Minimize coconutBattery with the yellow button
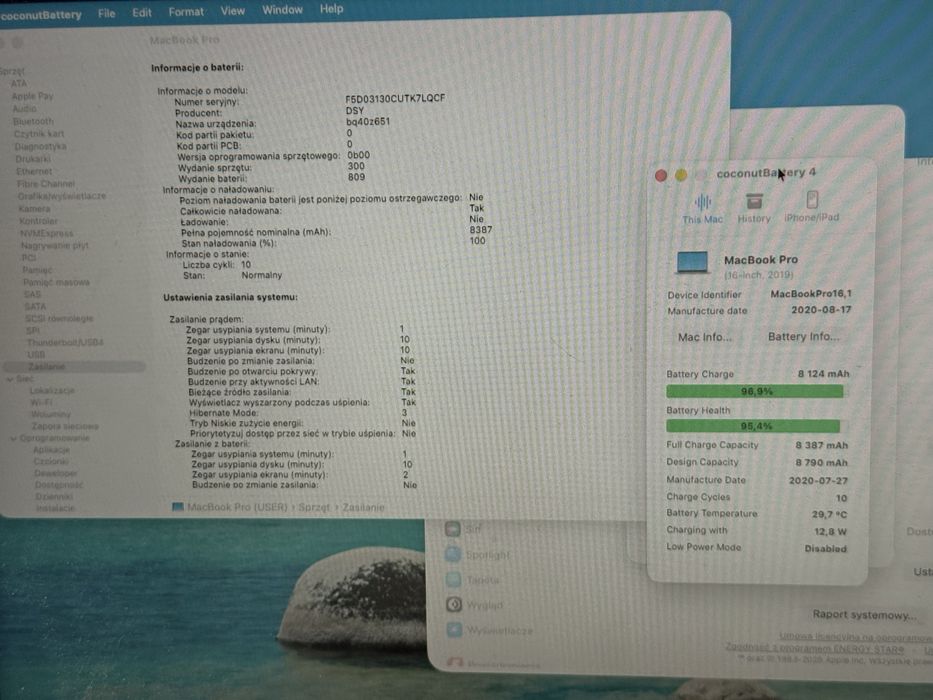 [x=681, y=175]
